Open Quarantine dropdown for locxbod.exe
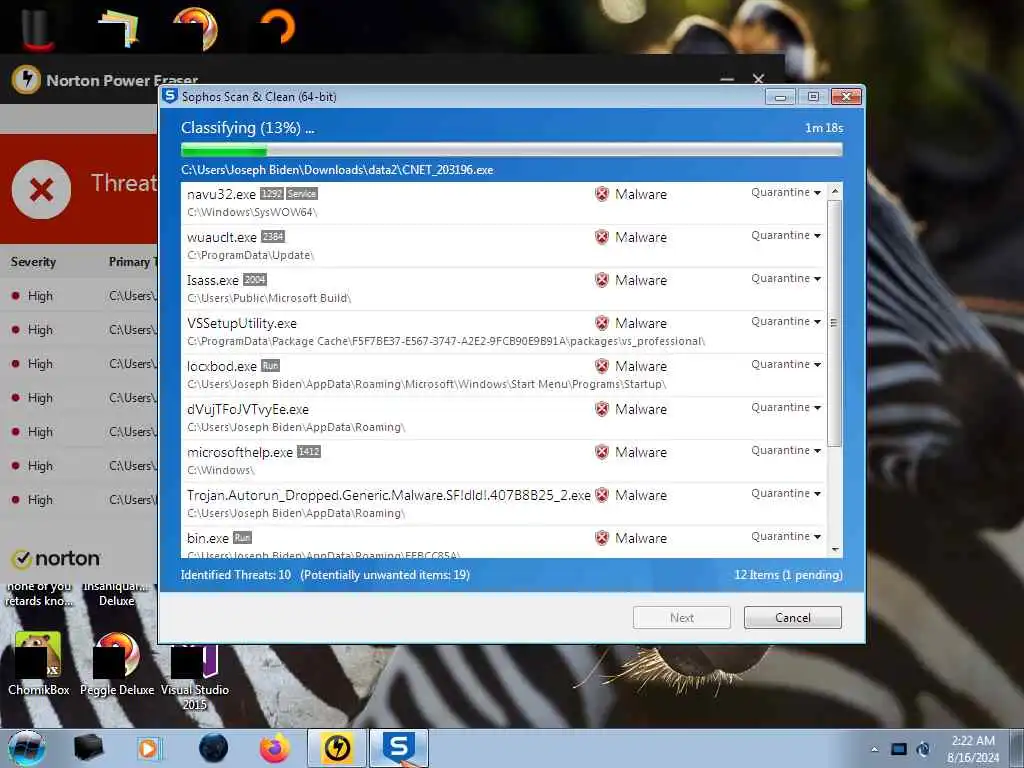The image size is (1024, 768). 786,365
